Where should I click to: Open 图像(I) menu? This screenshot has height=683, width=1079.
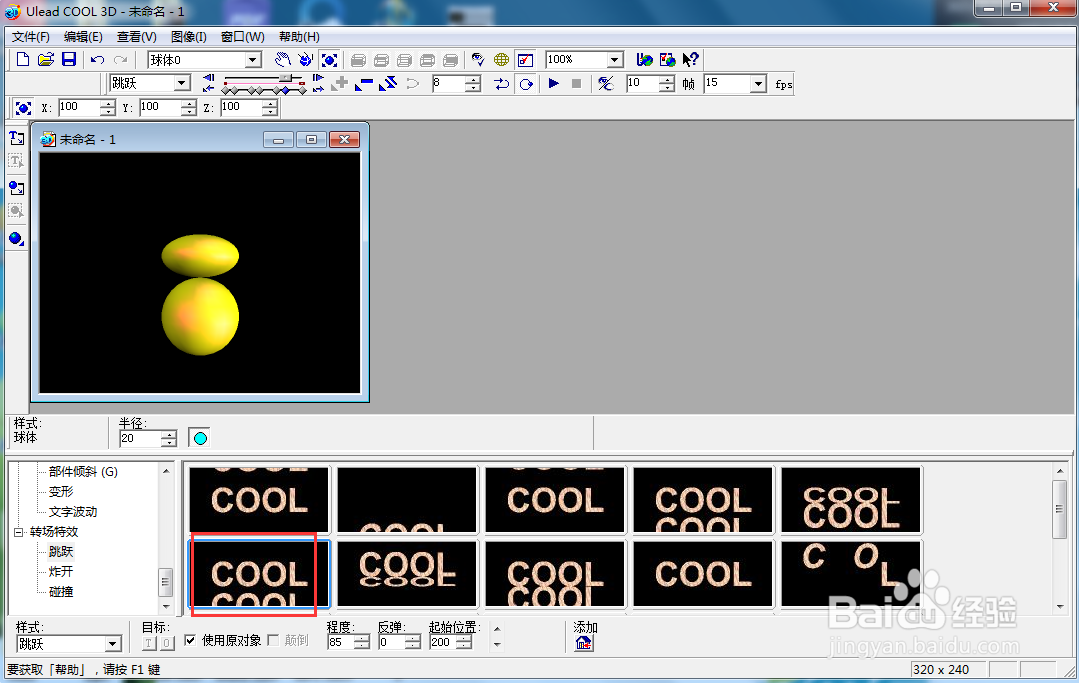click(189, 37)
